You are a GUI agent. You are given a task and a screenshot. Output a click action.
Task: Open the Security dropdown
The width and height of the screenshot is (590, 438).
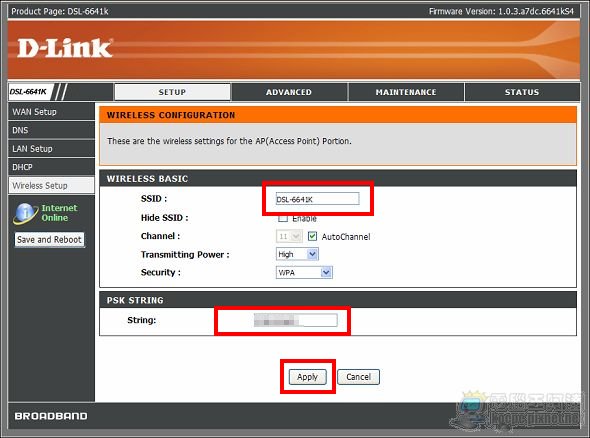coord(304,272)
